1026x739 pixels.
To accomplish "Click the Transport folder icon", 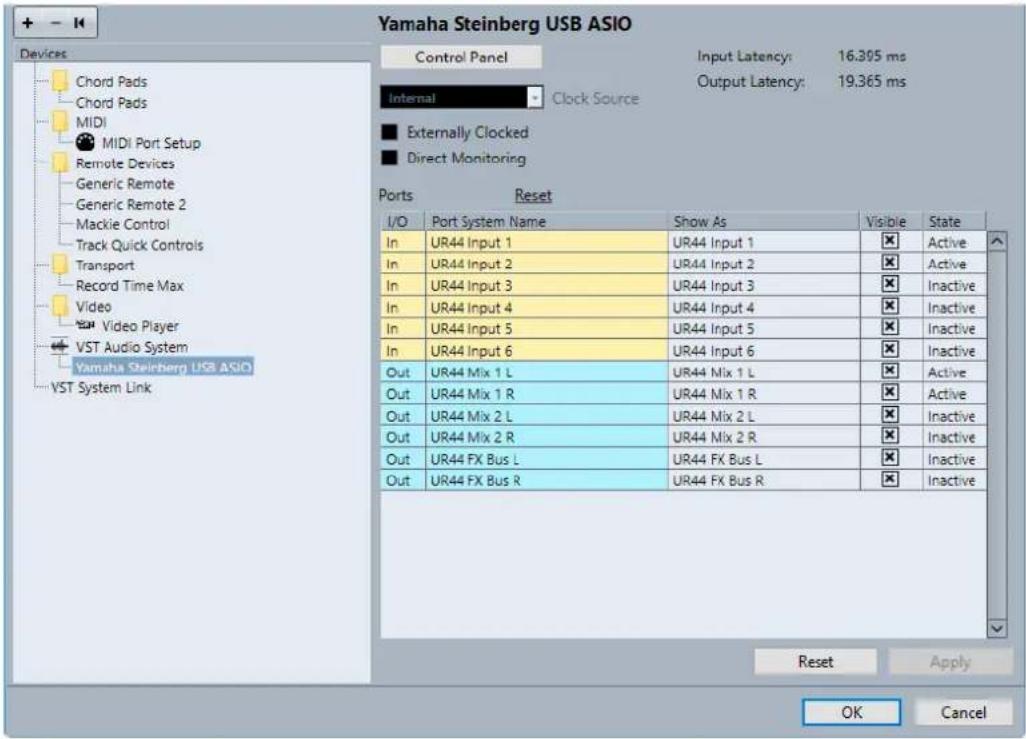I will coord(60,264).
